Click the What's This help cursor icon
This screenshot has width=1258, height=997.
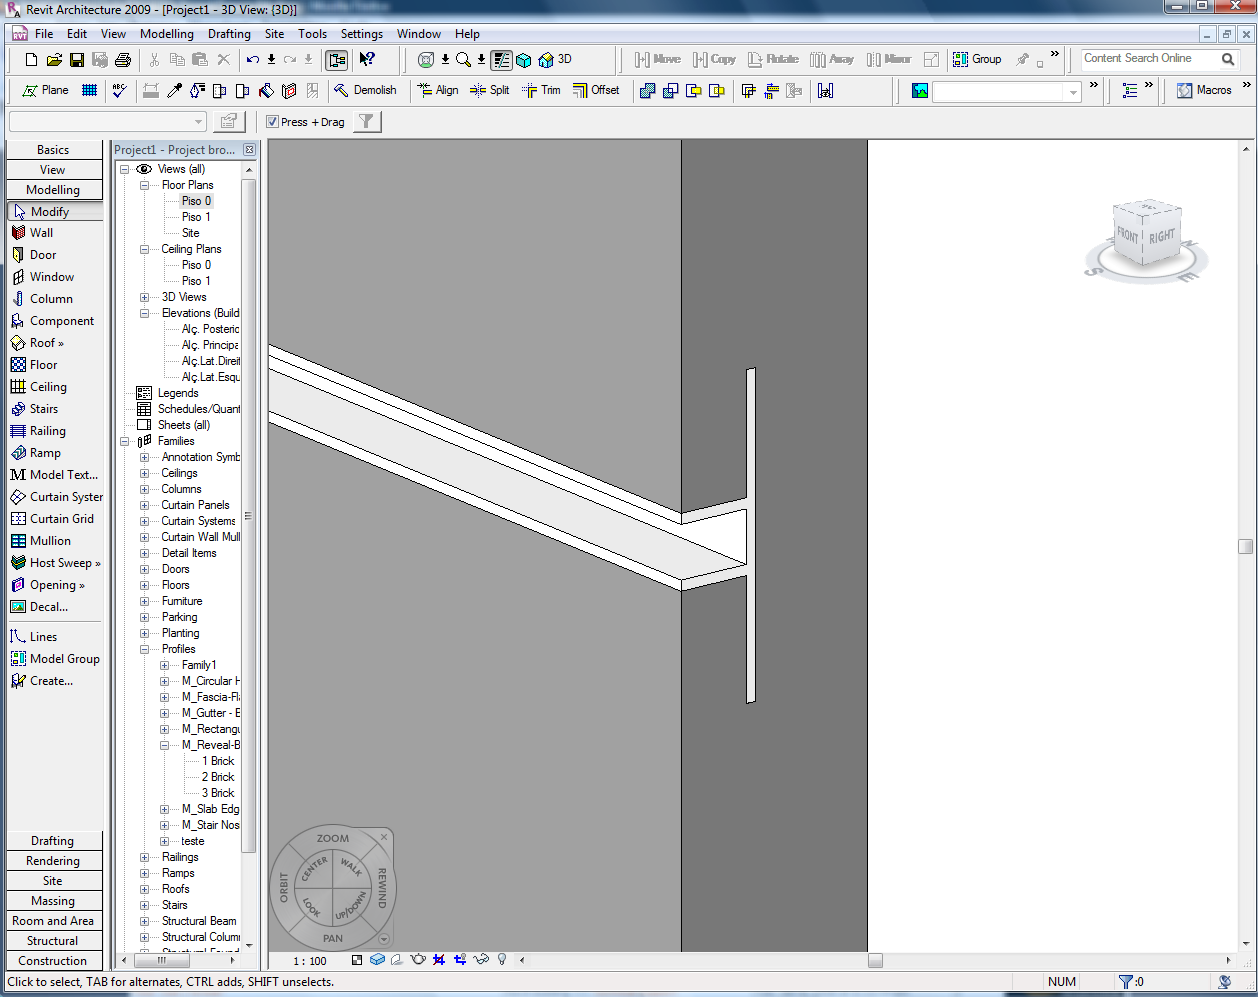pyautogui.click(x=367, y=60)
